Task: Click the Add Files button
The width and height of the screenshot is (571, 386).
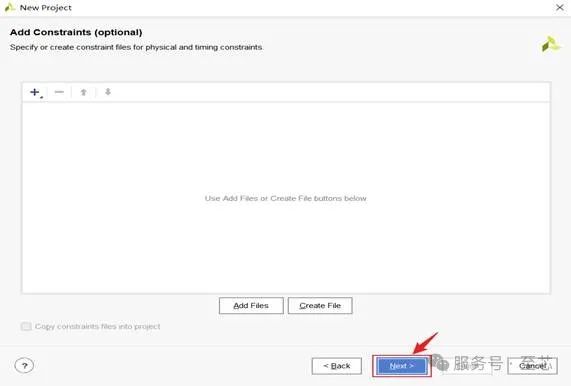Action: click(x=251, y=306)
